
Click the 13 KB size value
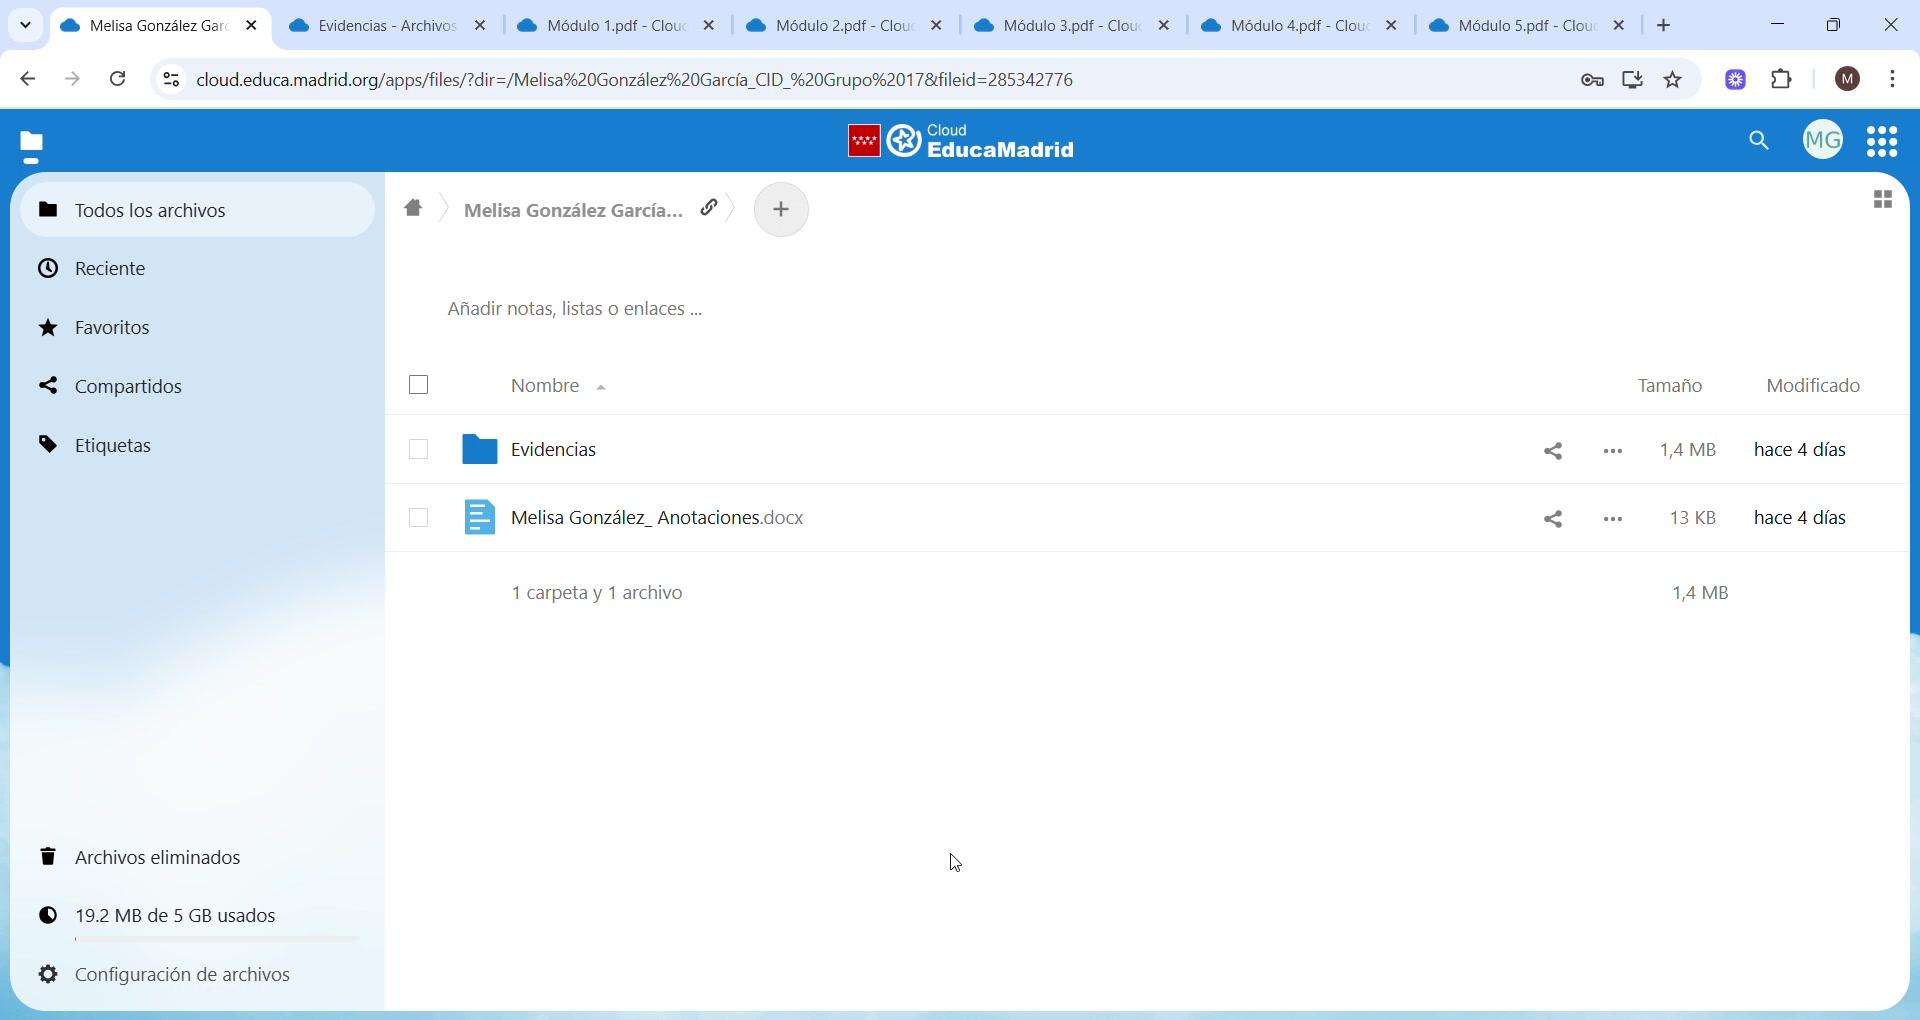[x=1693, y=518]
